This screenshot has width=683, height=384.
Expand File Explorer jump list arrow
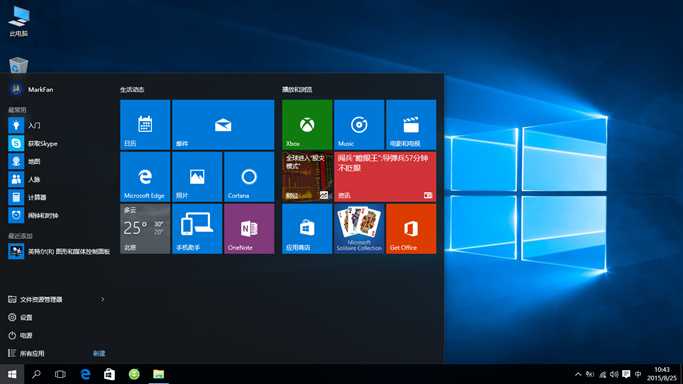(x=103, y=300)
